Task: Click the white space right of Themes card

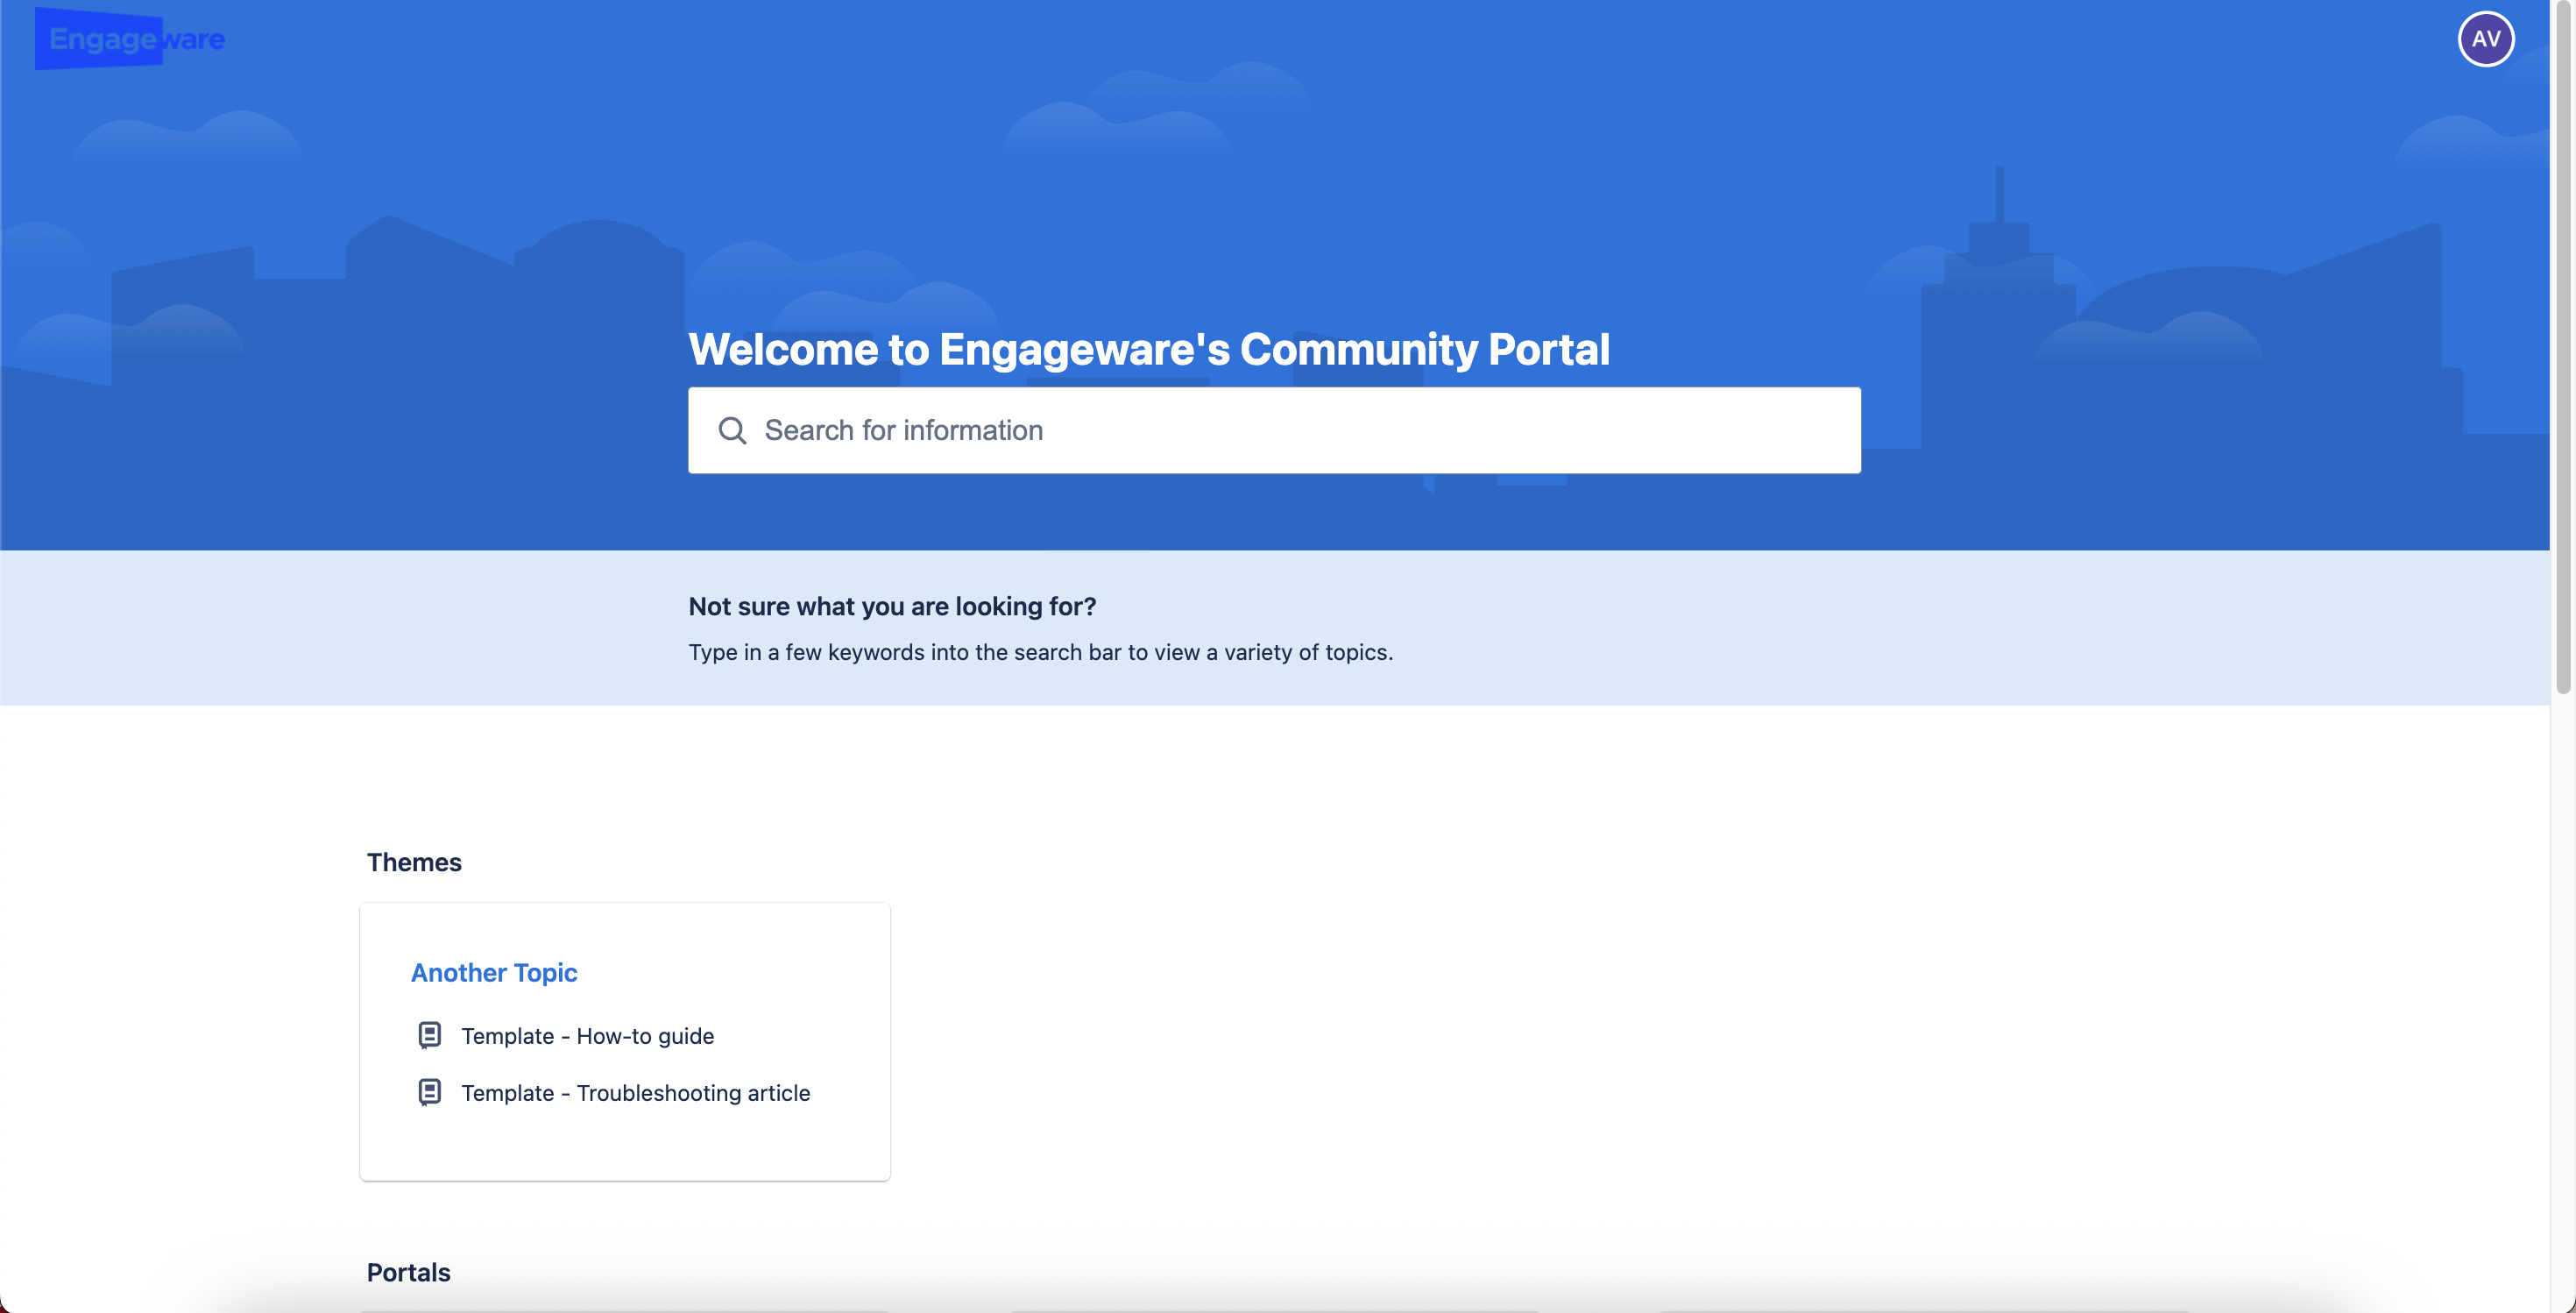Action: [1500, 1040]
